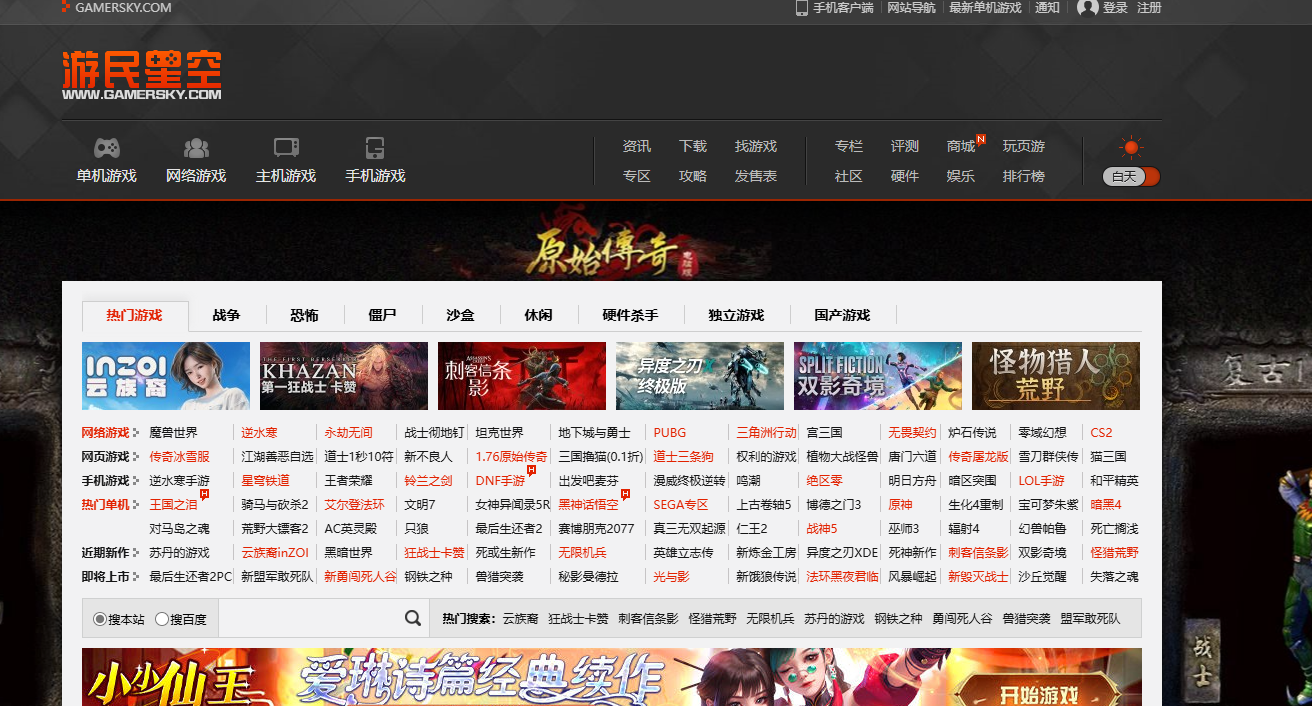Switch to the 热门游戏 tab

[135, 315]
